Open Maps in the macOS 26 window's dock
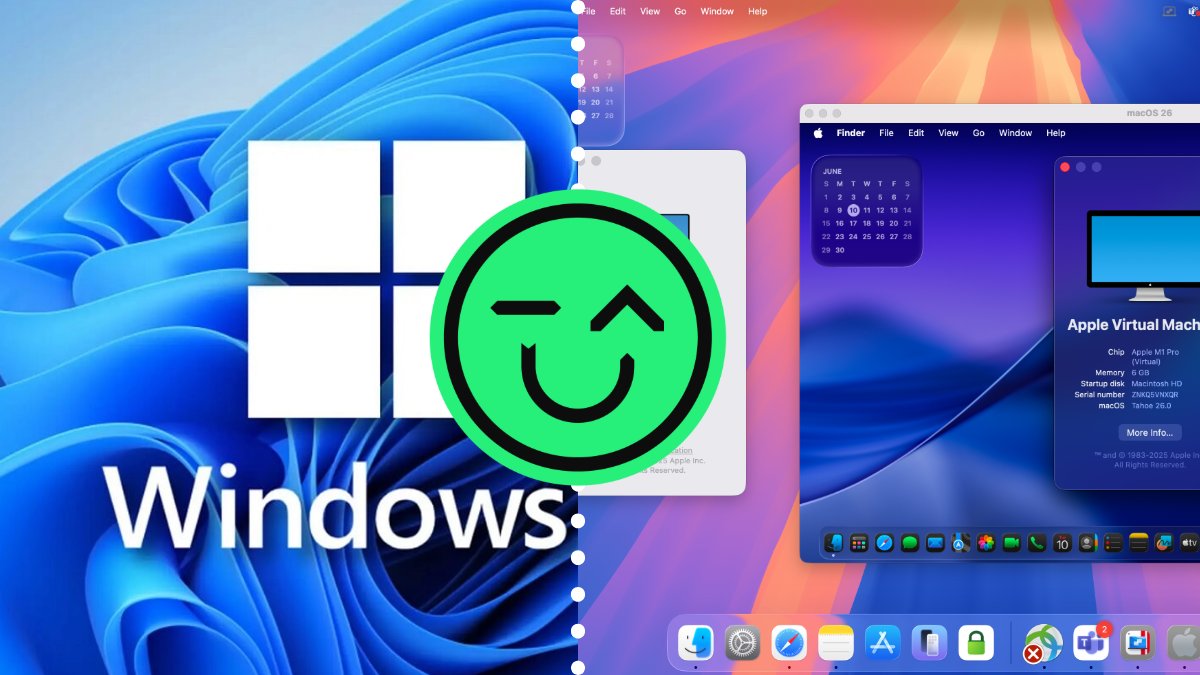This screenshot has width=1200, height=675. coord(961,543)
